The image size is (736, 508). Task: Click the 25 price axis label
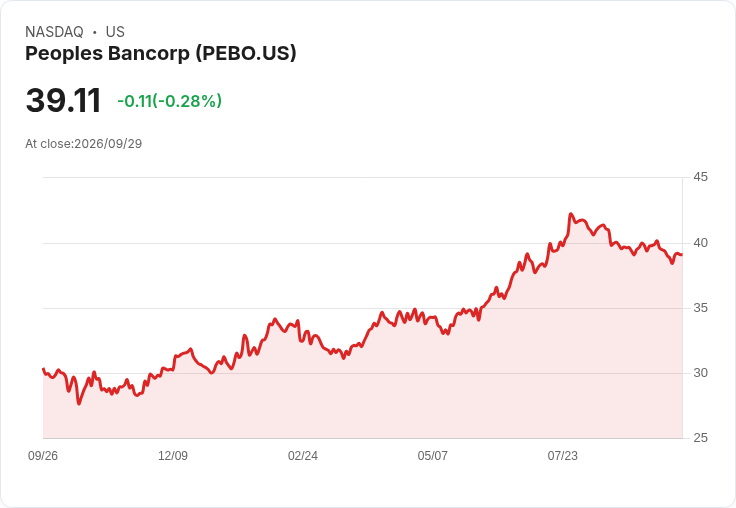click(x=700, y=438)
